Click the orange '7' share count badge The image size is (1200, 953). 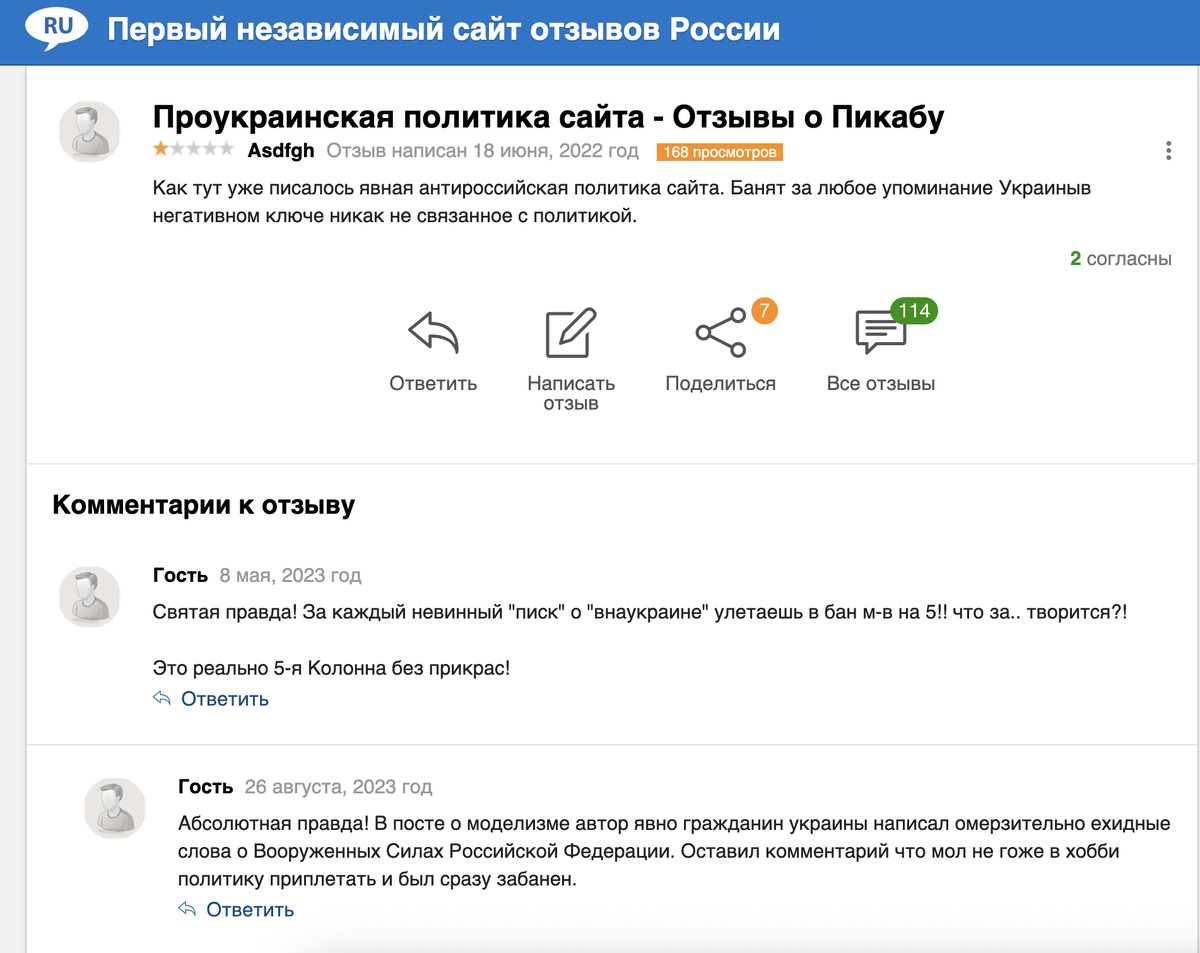tap(763, 311)
